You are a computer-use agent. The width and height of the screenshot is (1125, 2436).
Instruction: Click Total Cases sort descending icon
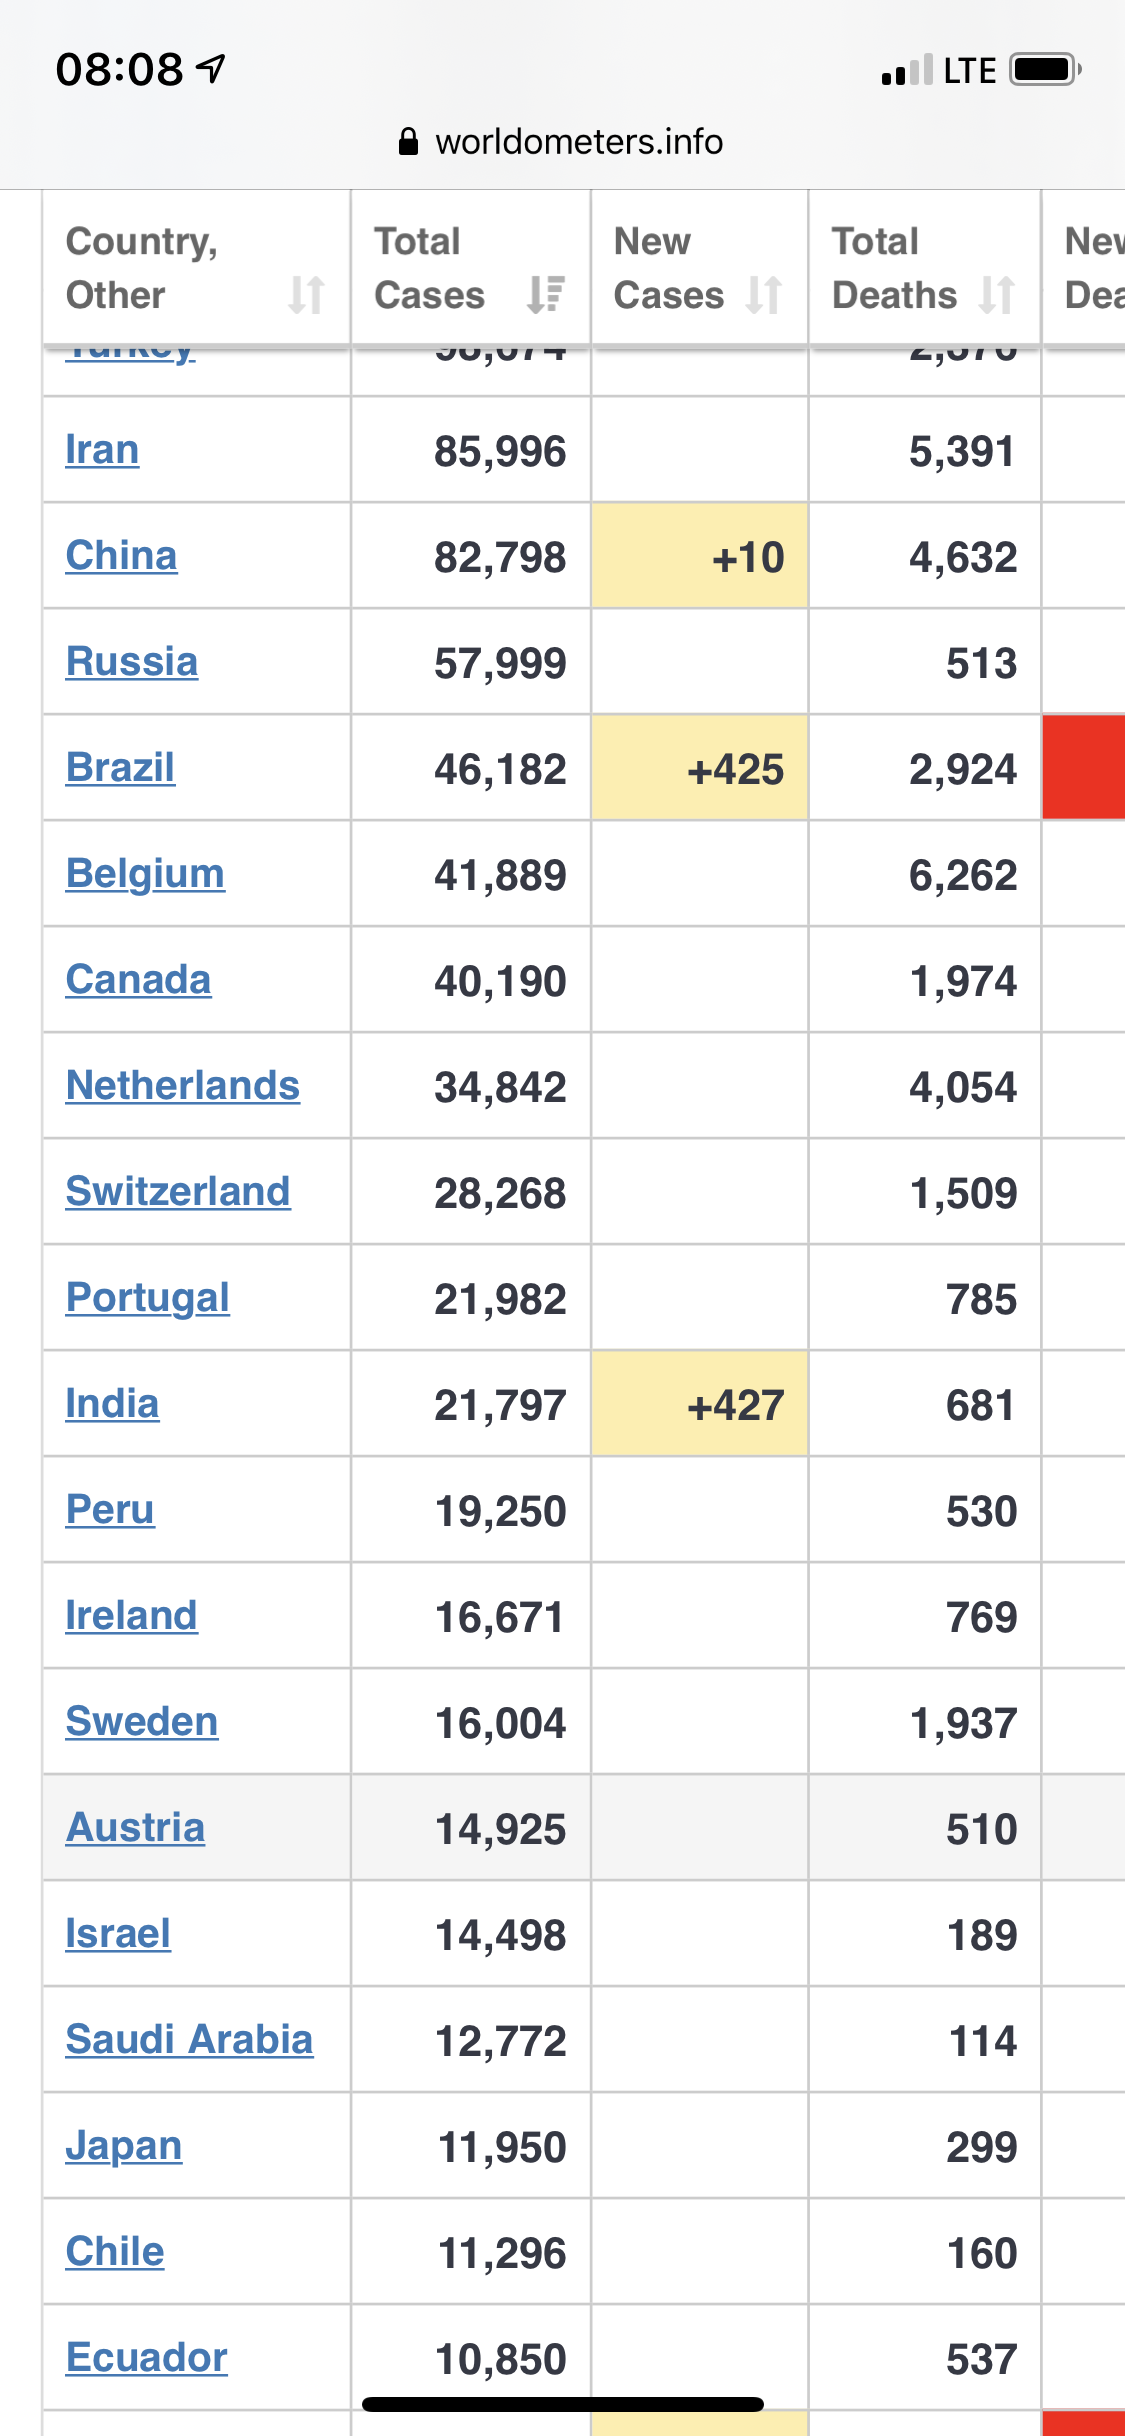546,295
